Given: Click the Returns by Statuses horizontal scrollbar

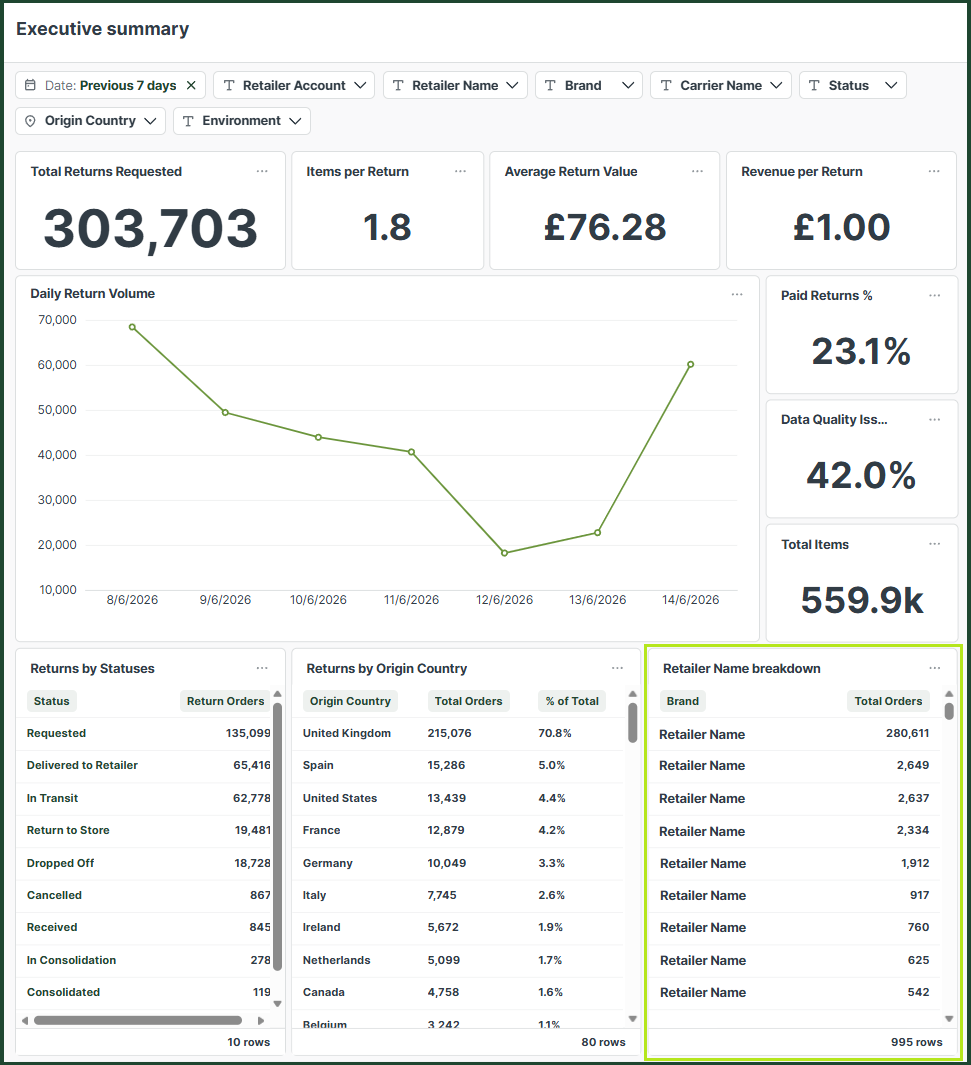Looking at the screenshot, I should [138, 1020].
